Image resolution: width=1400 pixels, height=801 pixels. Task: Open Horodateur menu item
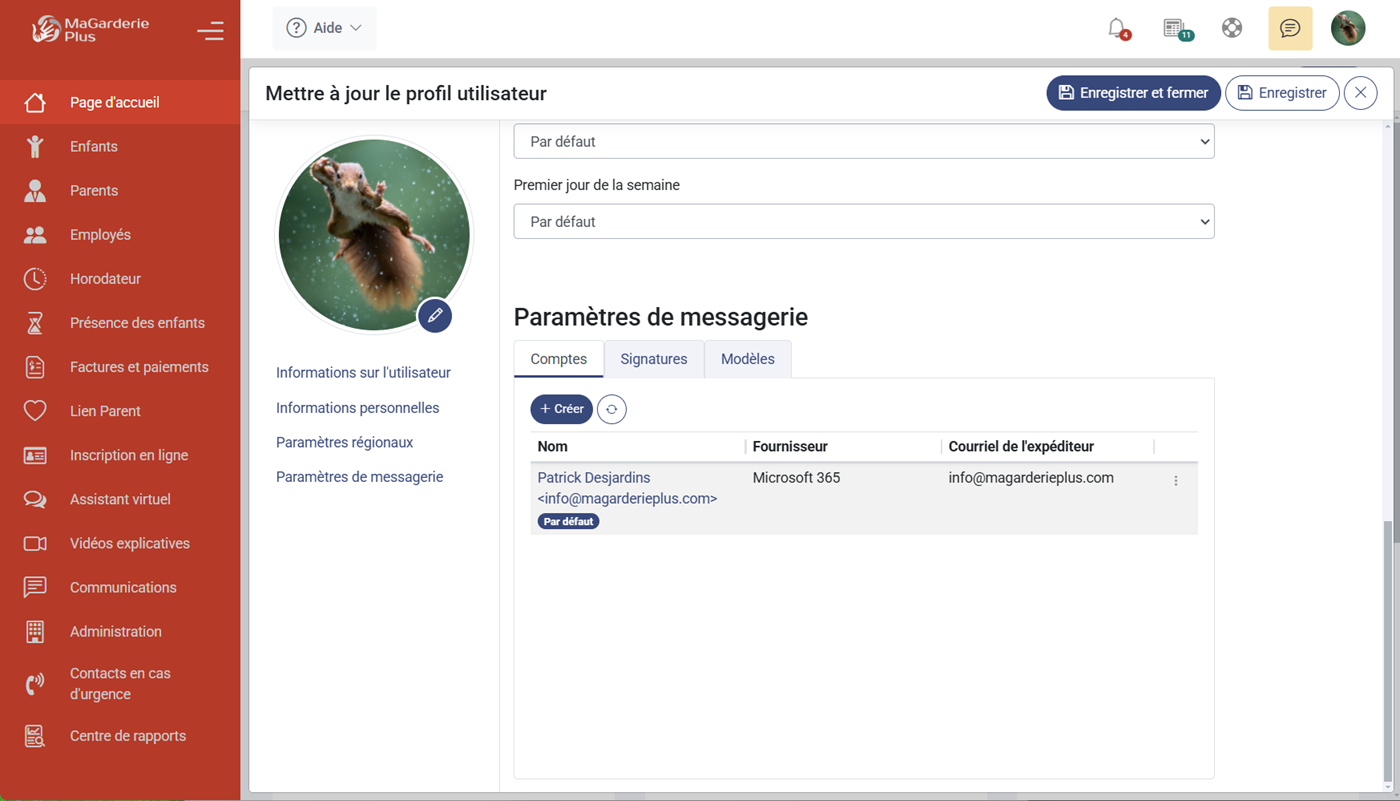pos(105,279)
